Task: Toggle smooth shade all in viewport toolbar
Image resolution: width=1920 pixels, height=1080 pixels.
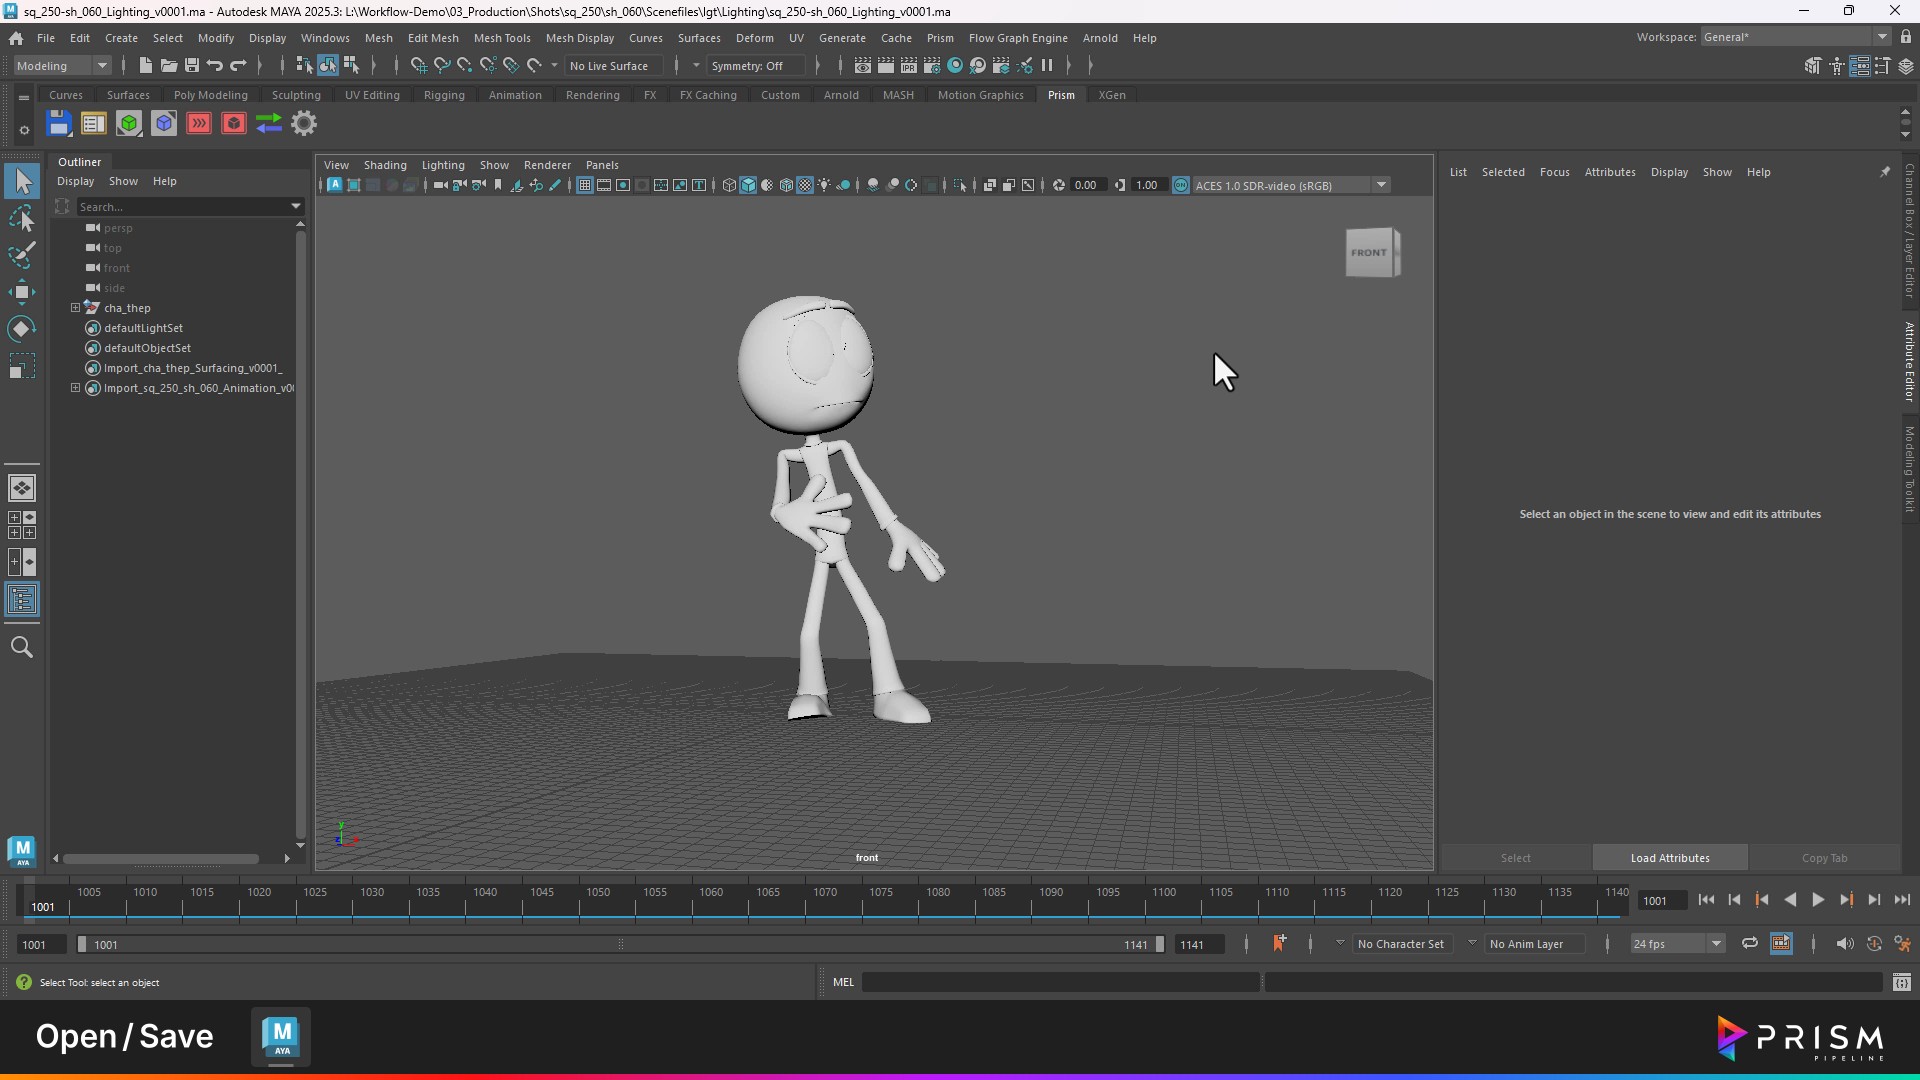Action: pyautogui.click(x=748, y=185)
